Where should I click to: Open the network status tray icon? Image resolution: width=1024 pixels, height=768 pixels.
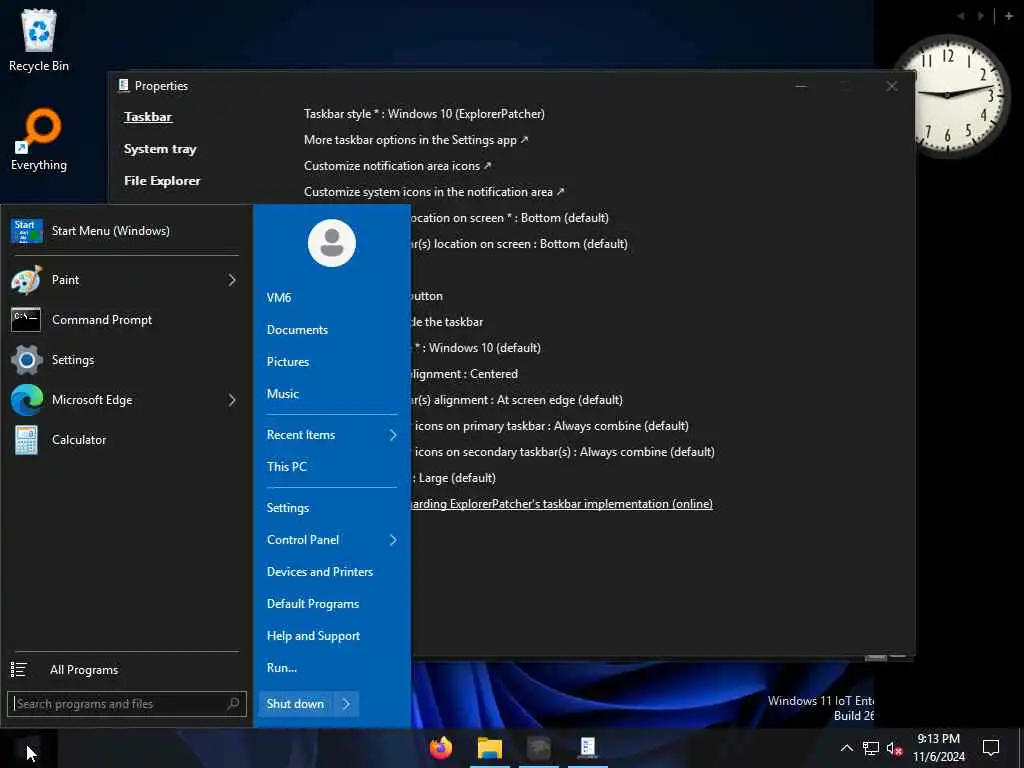click(871, 748)
